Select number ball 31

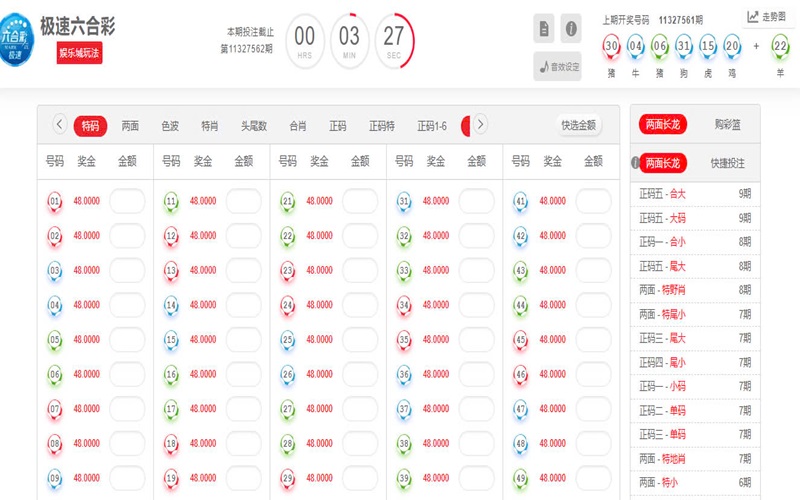pyautogui.click(x=404, y=202)
